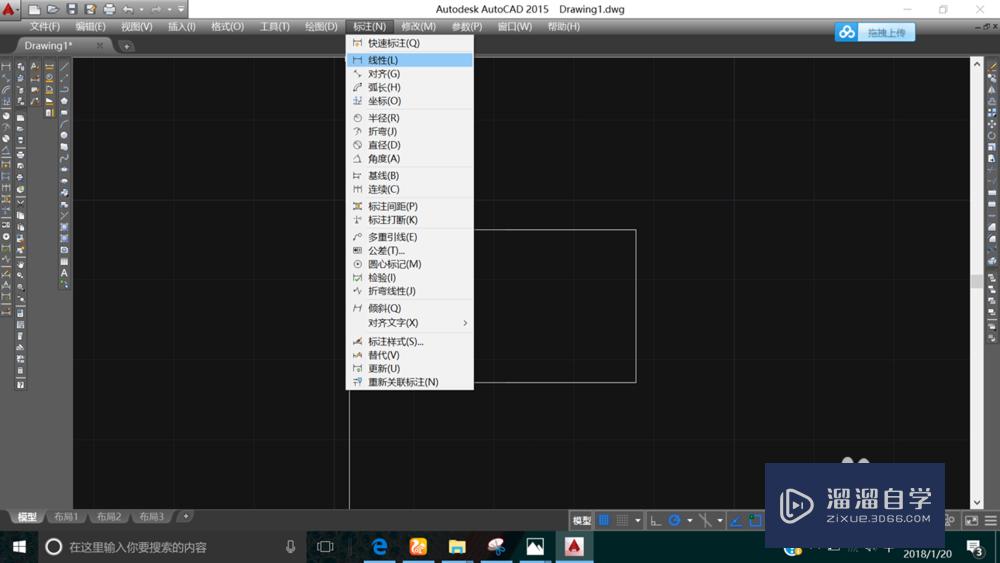The image size is (1000, 563).
Task: Expand the 对齐文字(X) submenu
Action: tap(409, 323)
